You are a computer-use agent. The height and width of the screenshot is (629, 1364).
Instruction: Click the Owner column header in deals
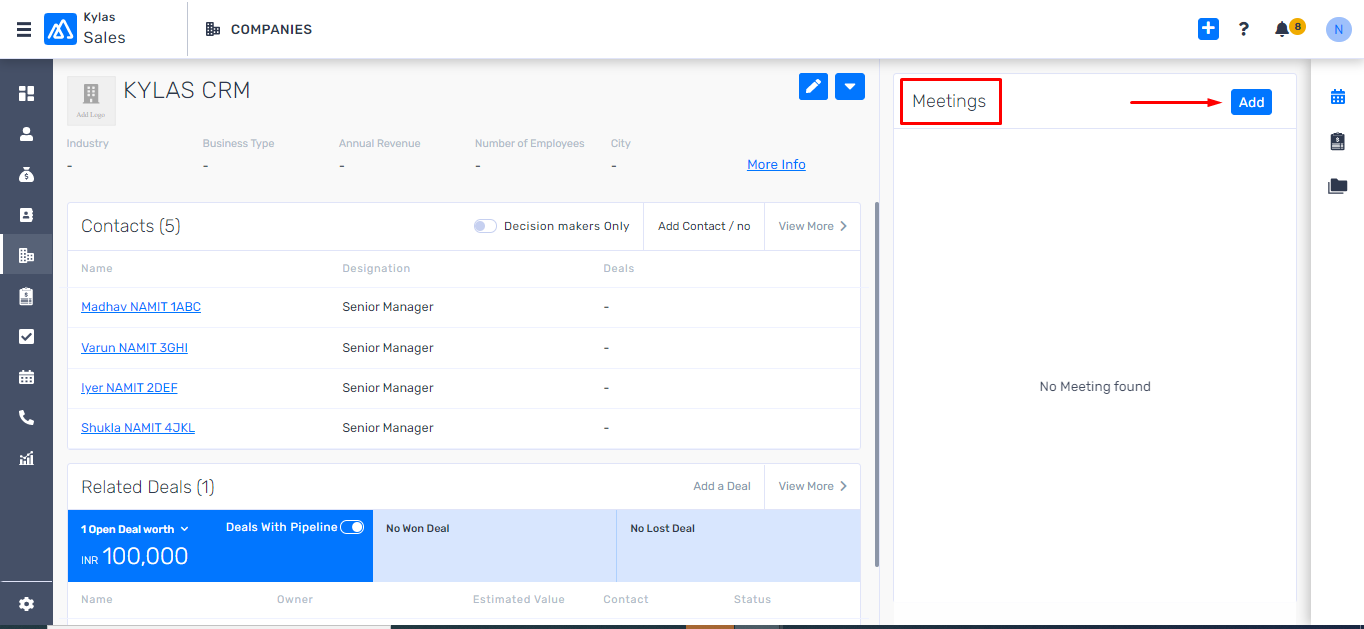tap(295, 600)
